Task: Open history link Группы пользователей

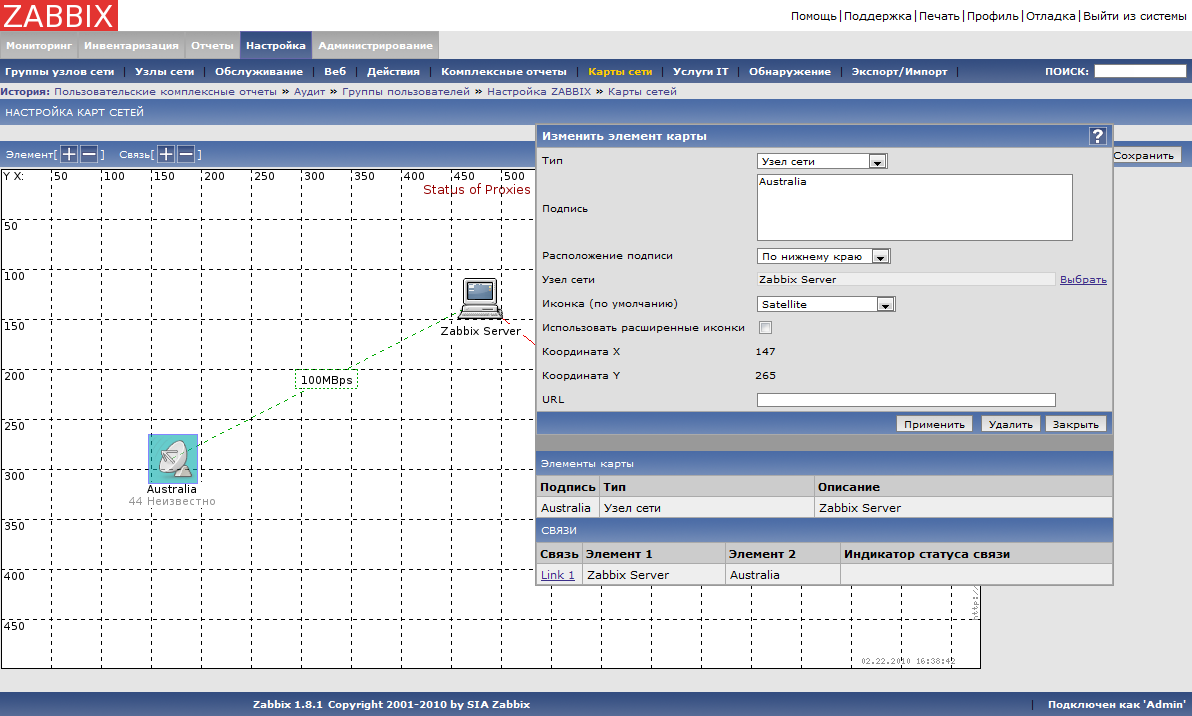Action: click(x=406, y=91)
